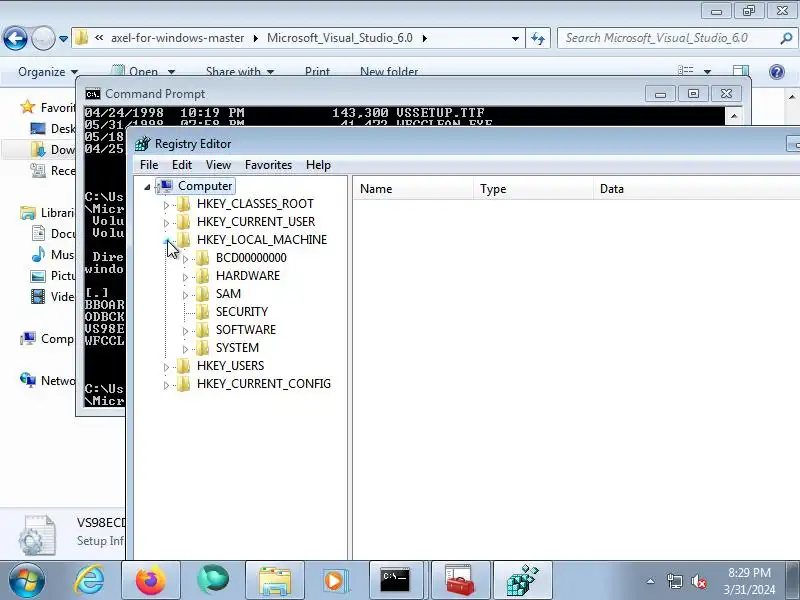800x600 pixels.
Task: Click the Music library icon
Action: (x=38, y=254)
